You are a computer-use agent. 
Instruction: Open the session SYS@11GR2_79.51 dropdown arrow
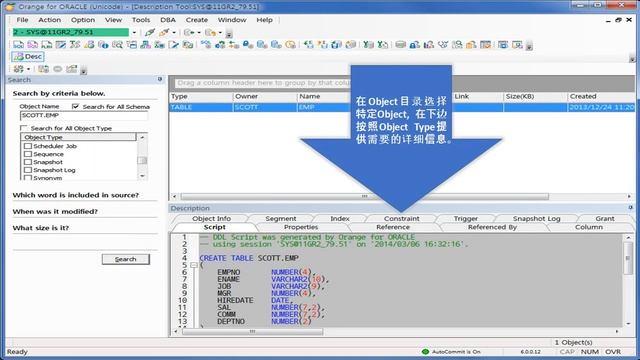[134, 32]
